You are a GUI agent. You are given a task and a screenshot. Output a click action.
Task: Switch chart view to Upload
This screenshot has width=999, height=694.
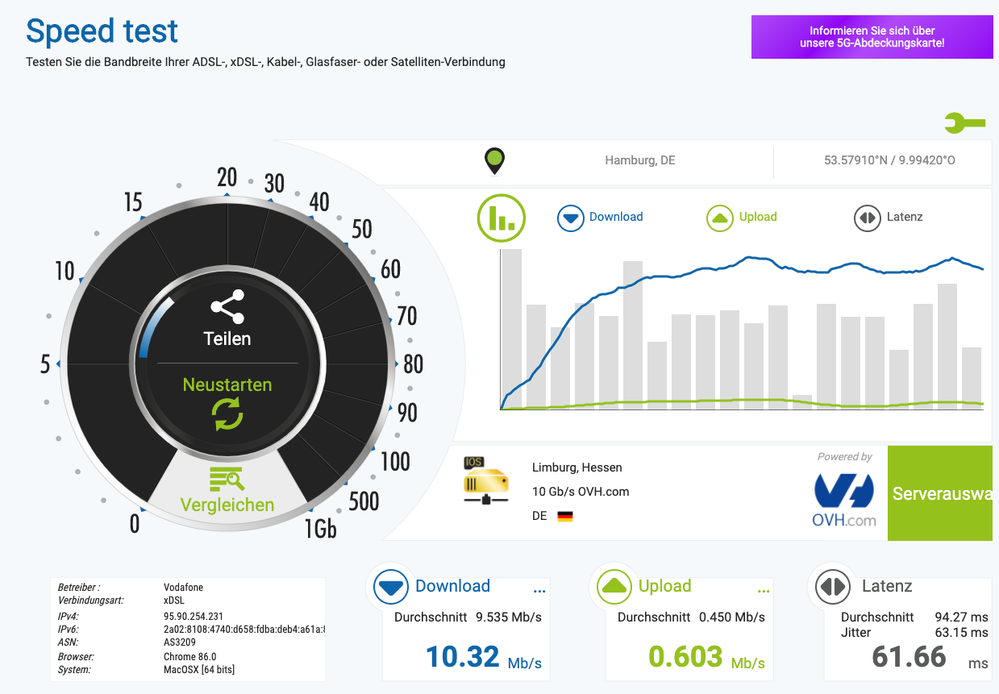coord(756,217)
